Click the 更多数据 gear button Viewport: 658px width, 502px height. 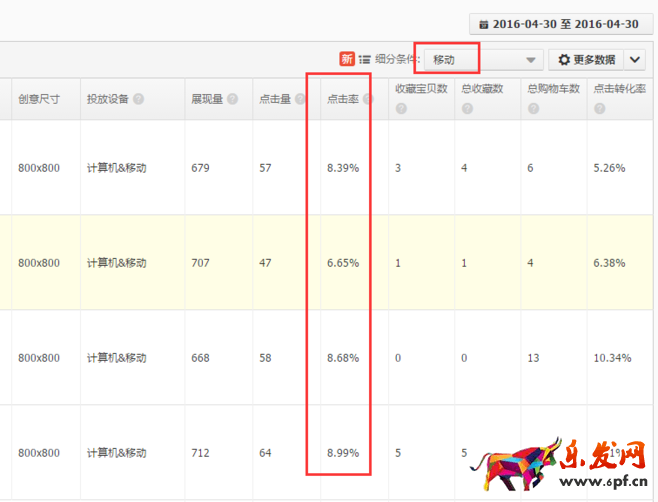(586, 60)
